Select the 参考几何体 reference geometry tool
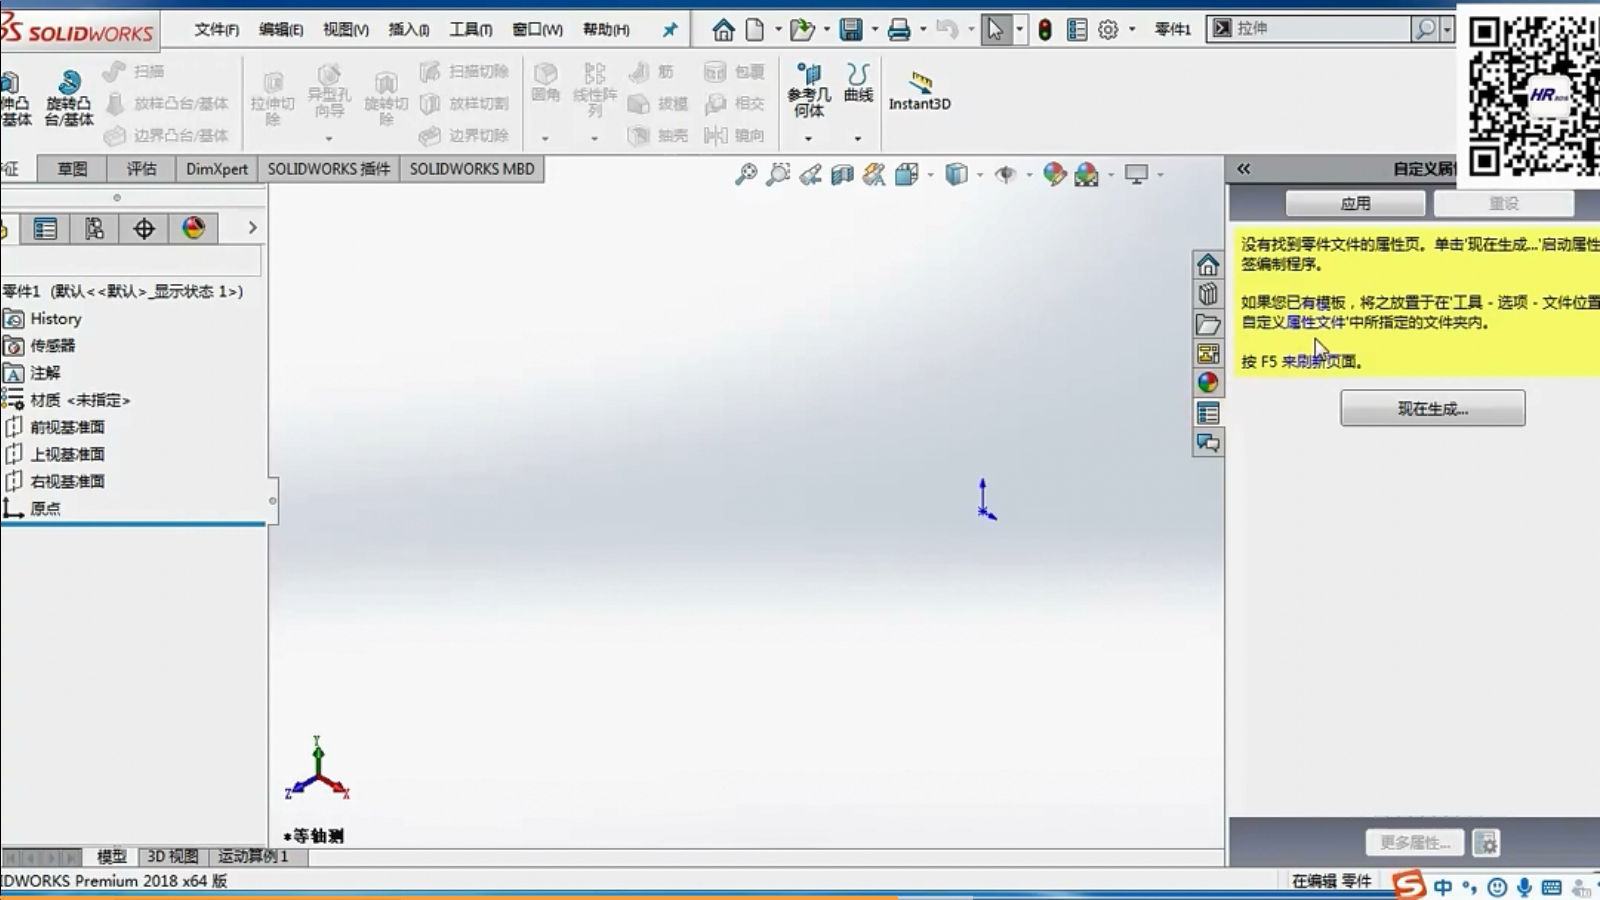 tap(808, 90)
